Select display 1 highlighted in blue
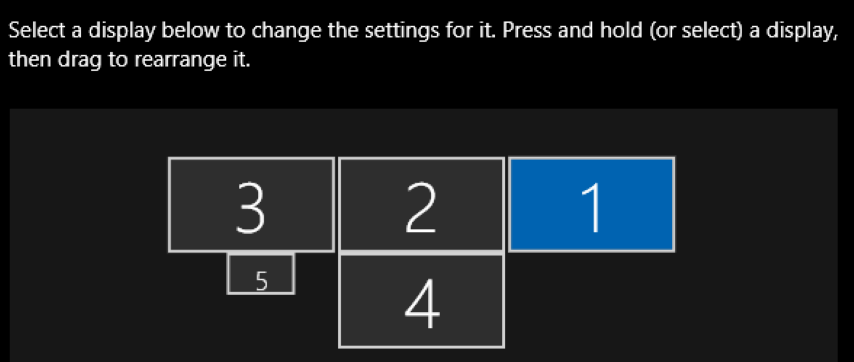This screenshot has height=362, width=854. click(591, 205)
